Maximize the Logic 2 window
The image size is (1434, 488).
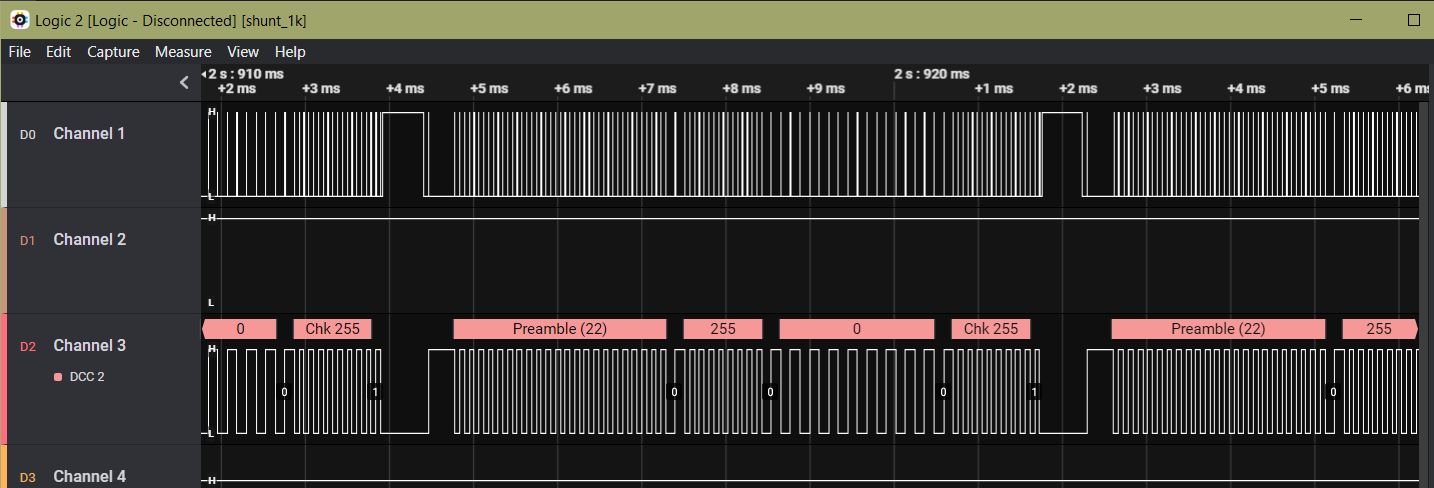click(1414, 20)
